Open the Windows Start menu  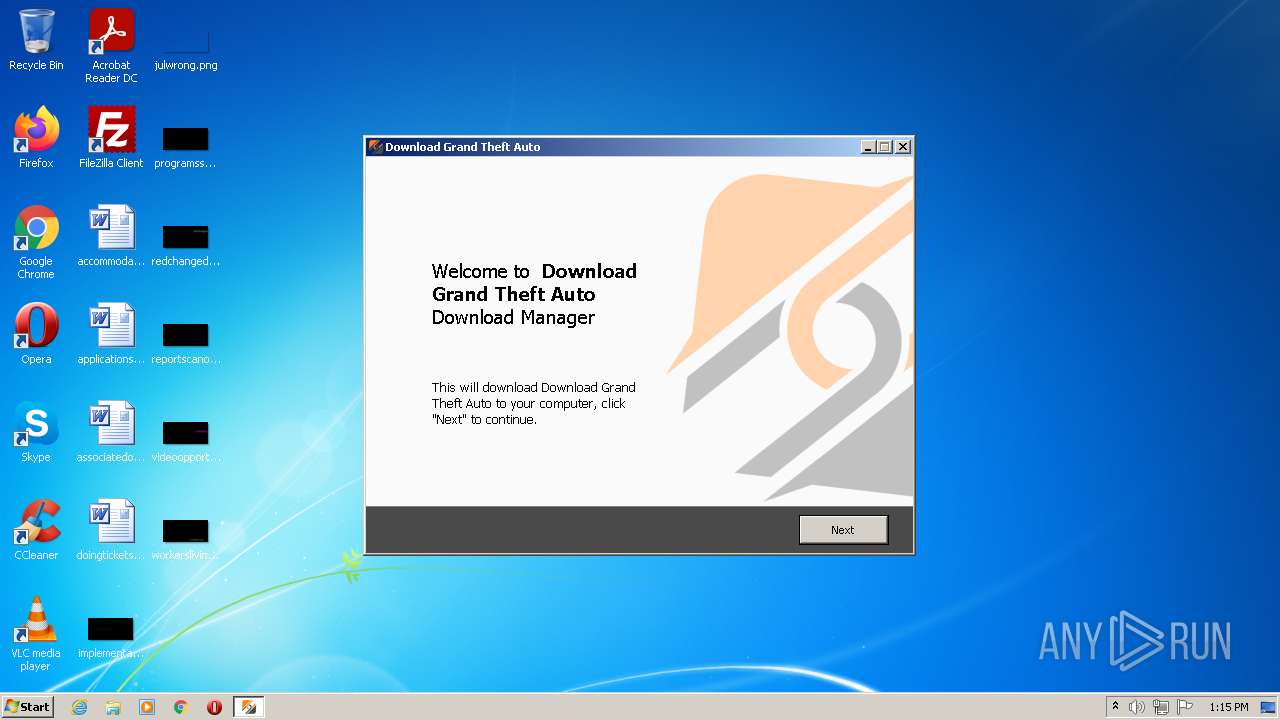(x=27, y=707)
